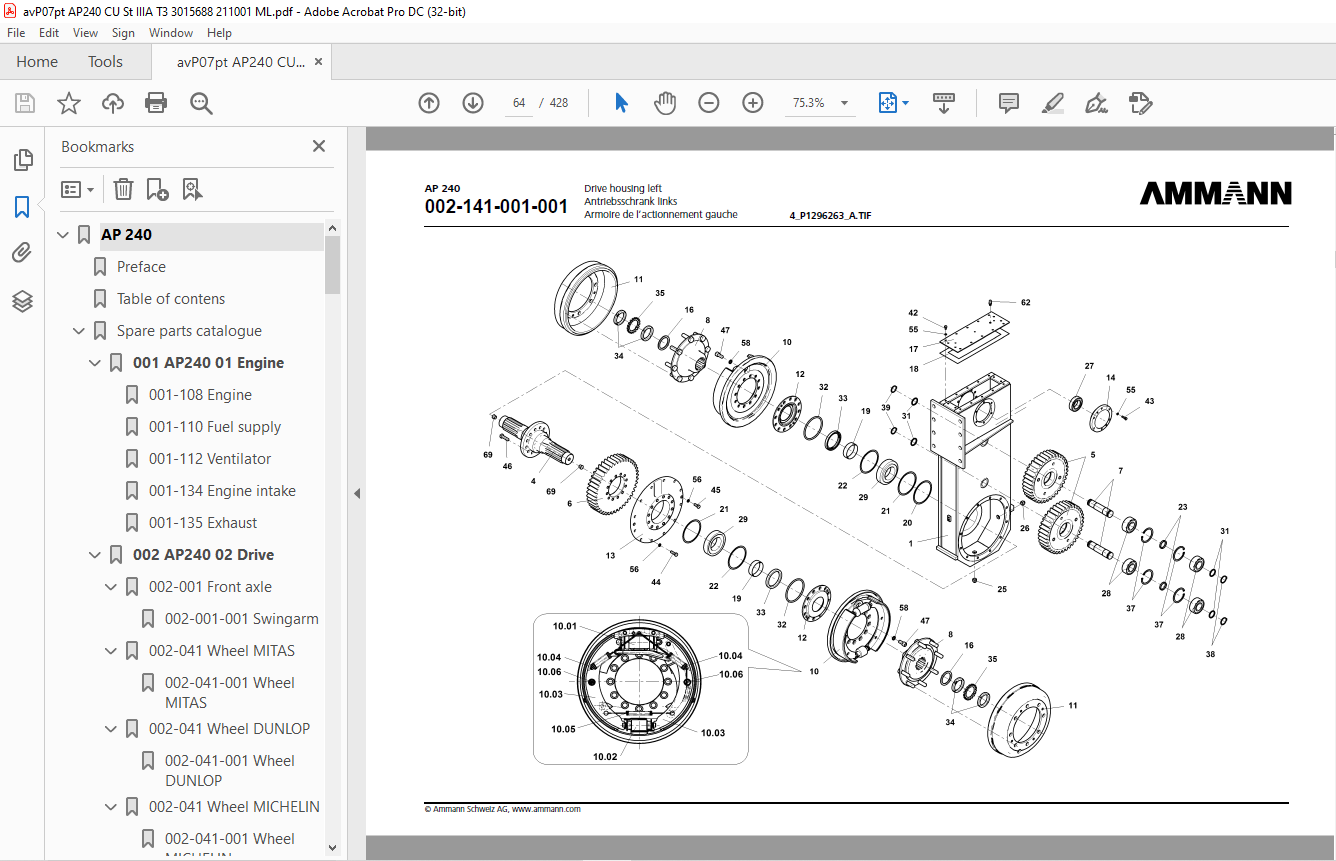Open the 001-135 Exhaust bookmark
1336x861 pixels.
203,523
